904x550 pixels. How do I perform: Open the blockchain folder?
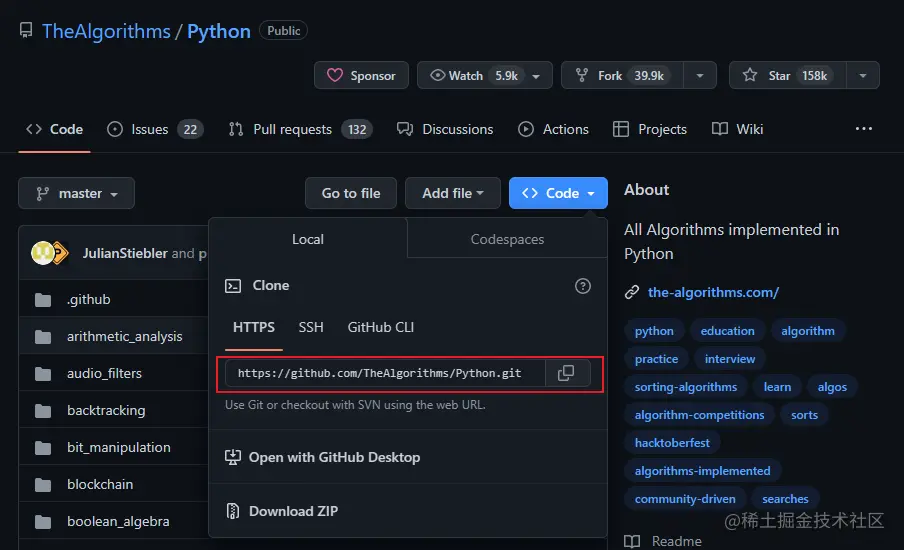coord(100,484)
